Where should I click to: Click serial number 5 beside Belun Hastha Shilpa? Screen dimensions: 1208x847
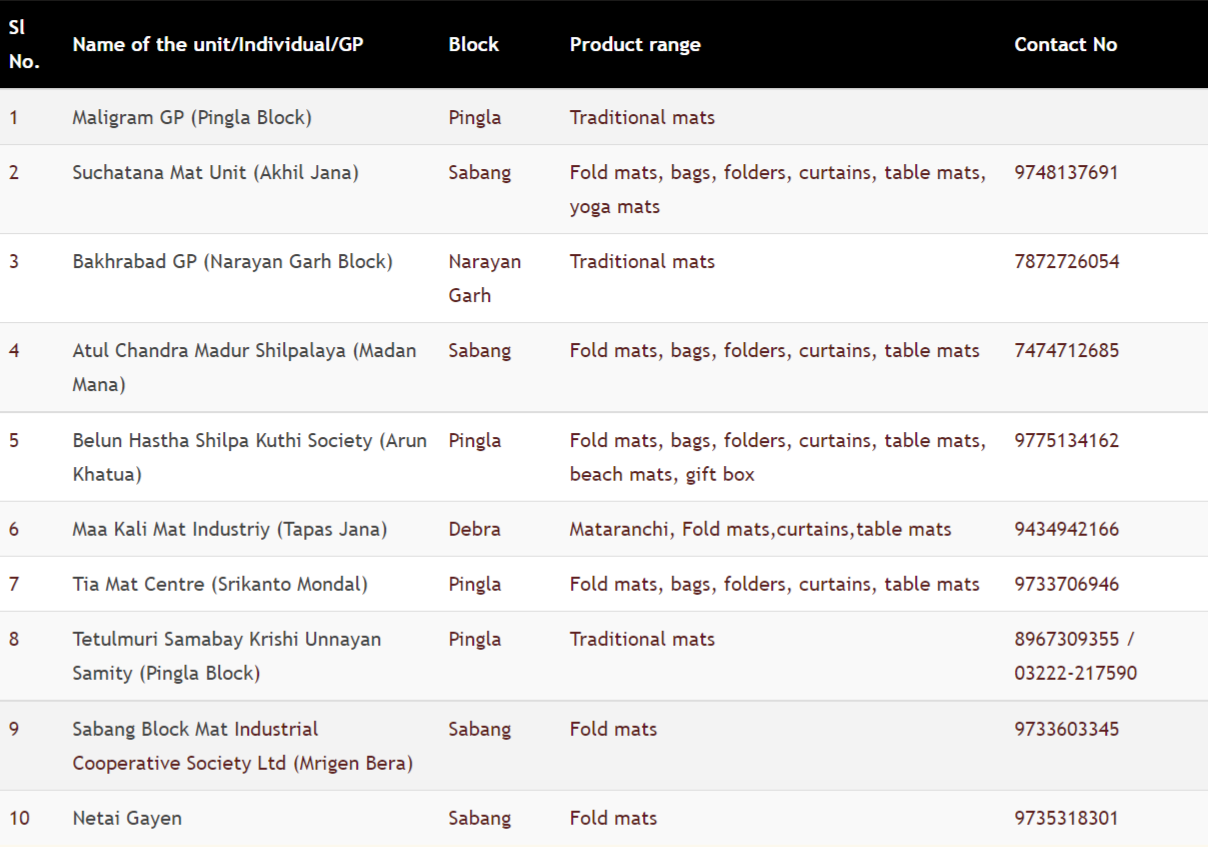click(x=14, y=440)
